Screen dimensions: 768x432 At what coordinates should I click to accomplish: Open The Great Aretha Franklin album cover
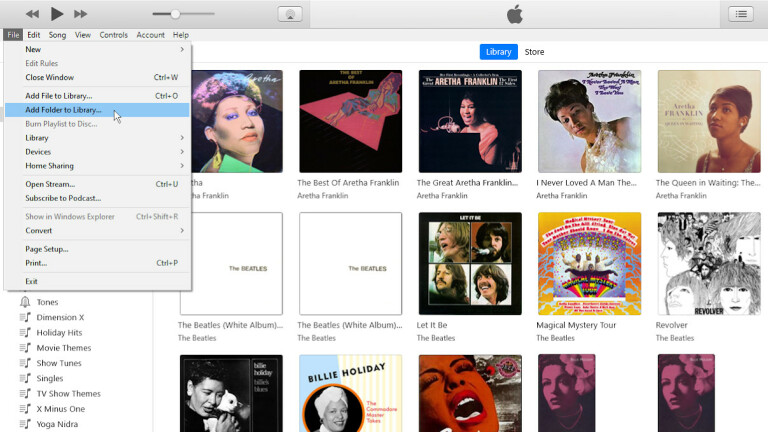[x=470, y=121]
